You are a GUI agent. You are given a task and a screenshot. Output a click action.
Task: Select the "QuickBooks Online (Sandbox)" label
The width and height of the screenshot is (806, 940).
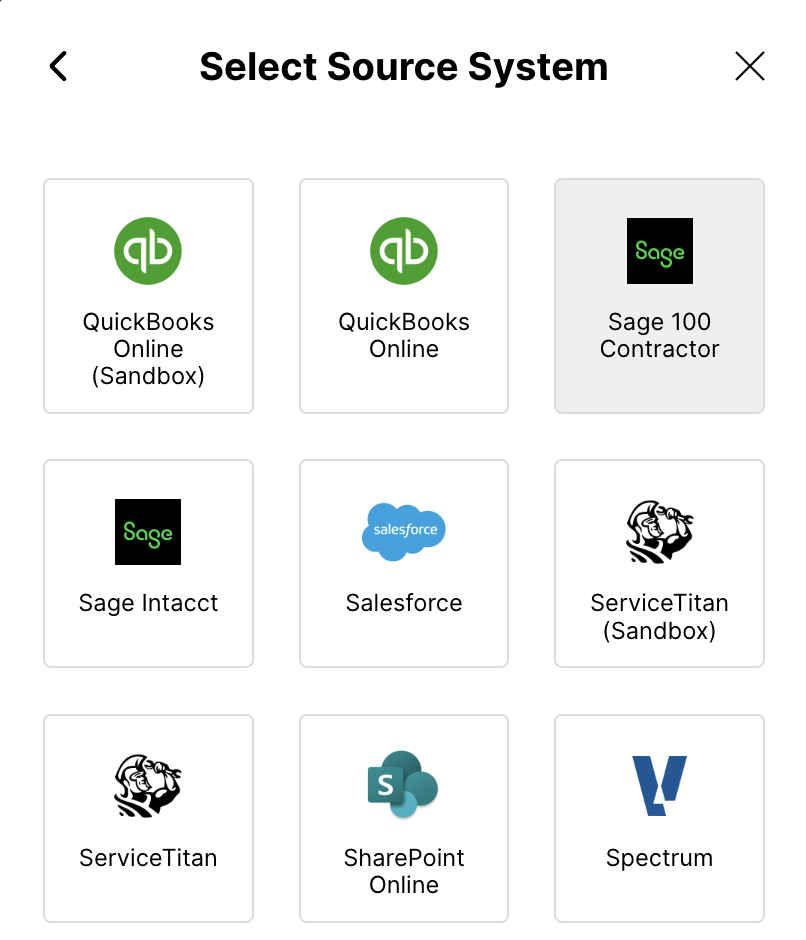(x=148, y=349)
